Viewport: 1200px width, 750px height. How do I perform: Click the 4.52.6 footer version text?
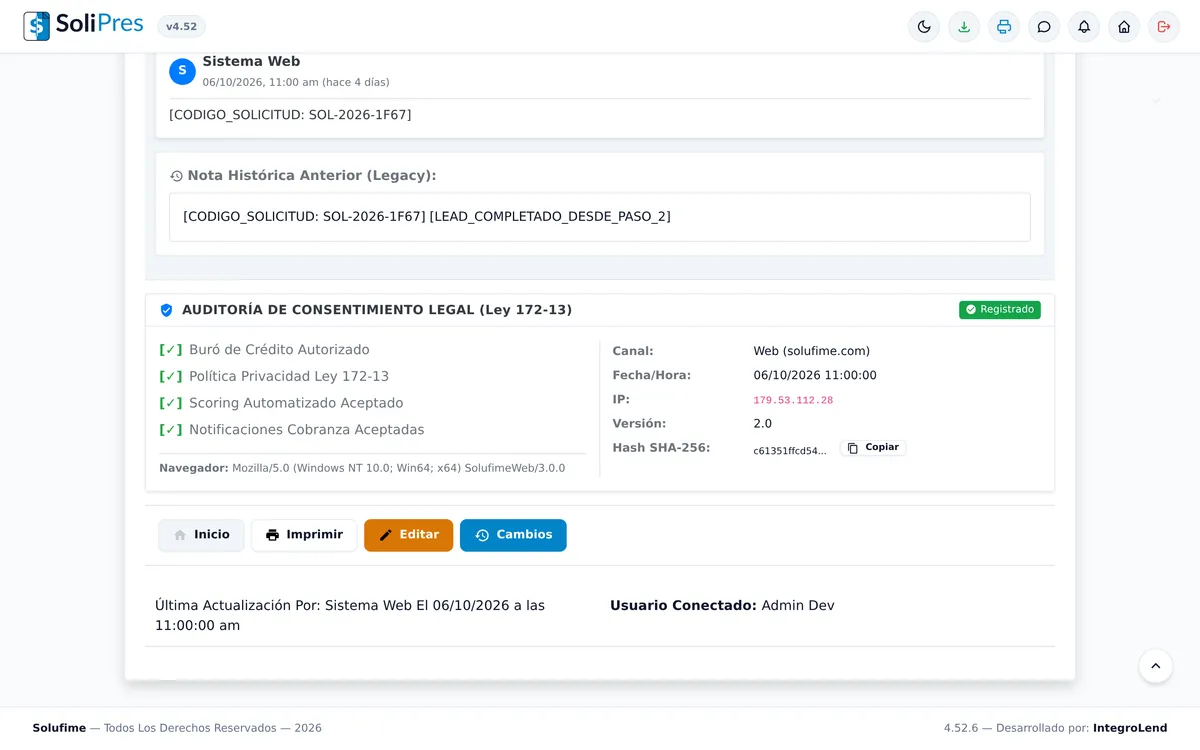tap(961, 728)
